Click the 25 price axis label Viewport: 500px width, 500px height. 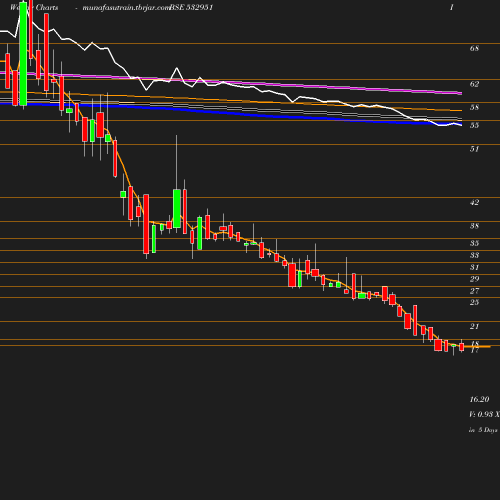click(x=474, y=302)
